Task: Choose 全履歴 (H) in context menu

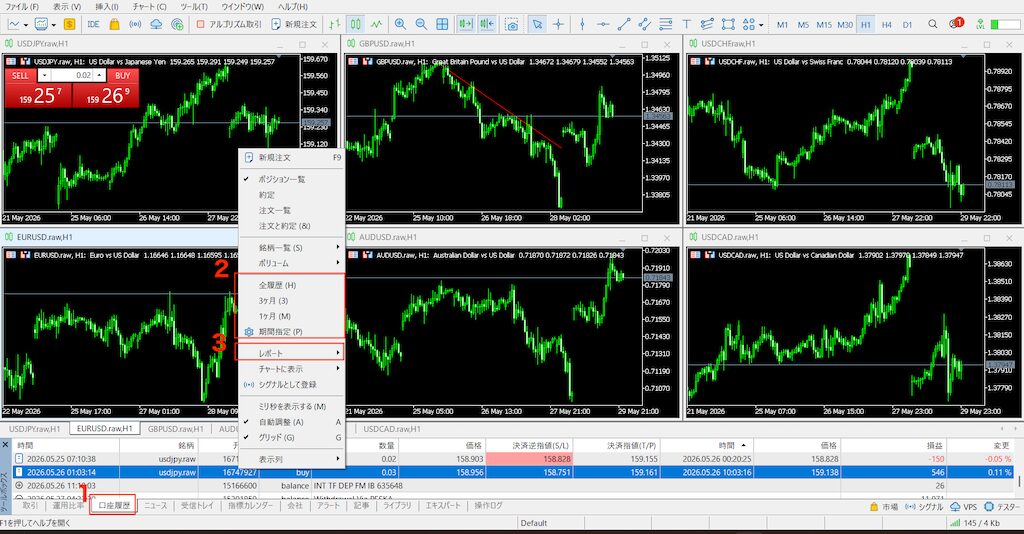Action: point(291,285)
